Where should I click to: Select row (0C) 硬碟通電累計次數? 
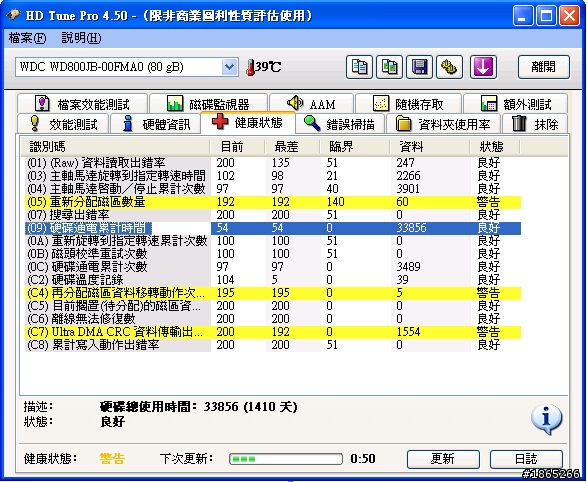273,267
